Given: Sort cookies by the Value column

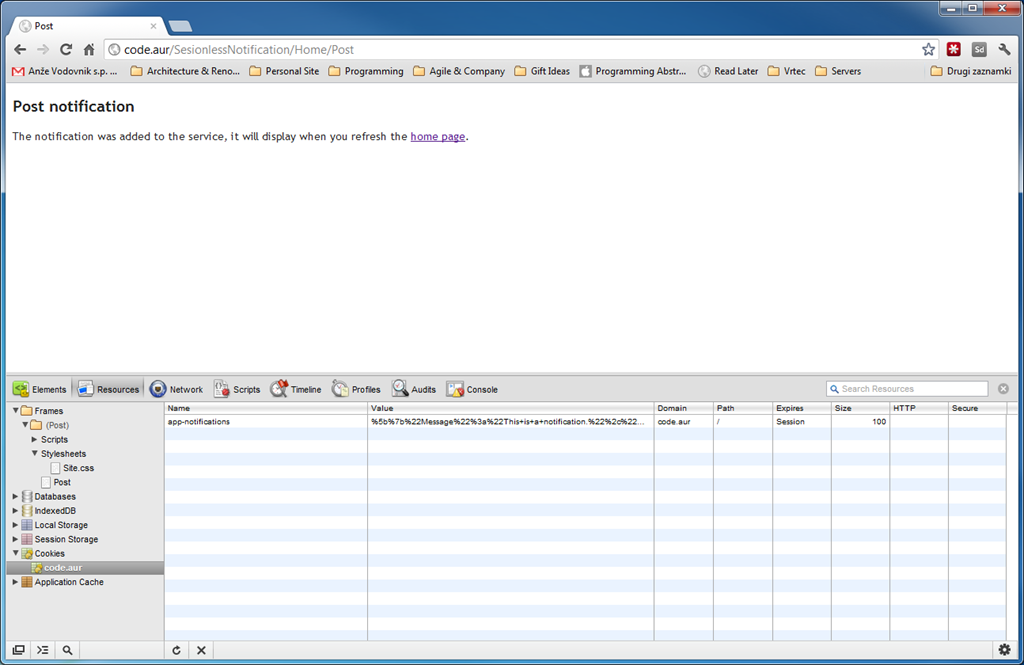Looking at the screenshot, I should (511, 408).
